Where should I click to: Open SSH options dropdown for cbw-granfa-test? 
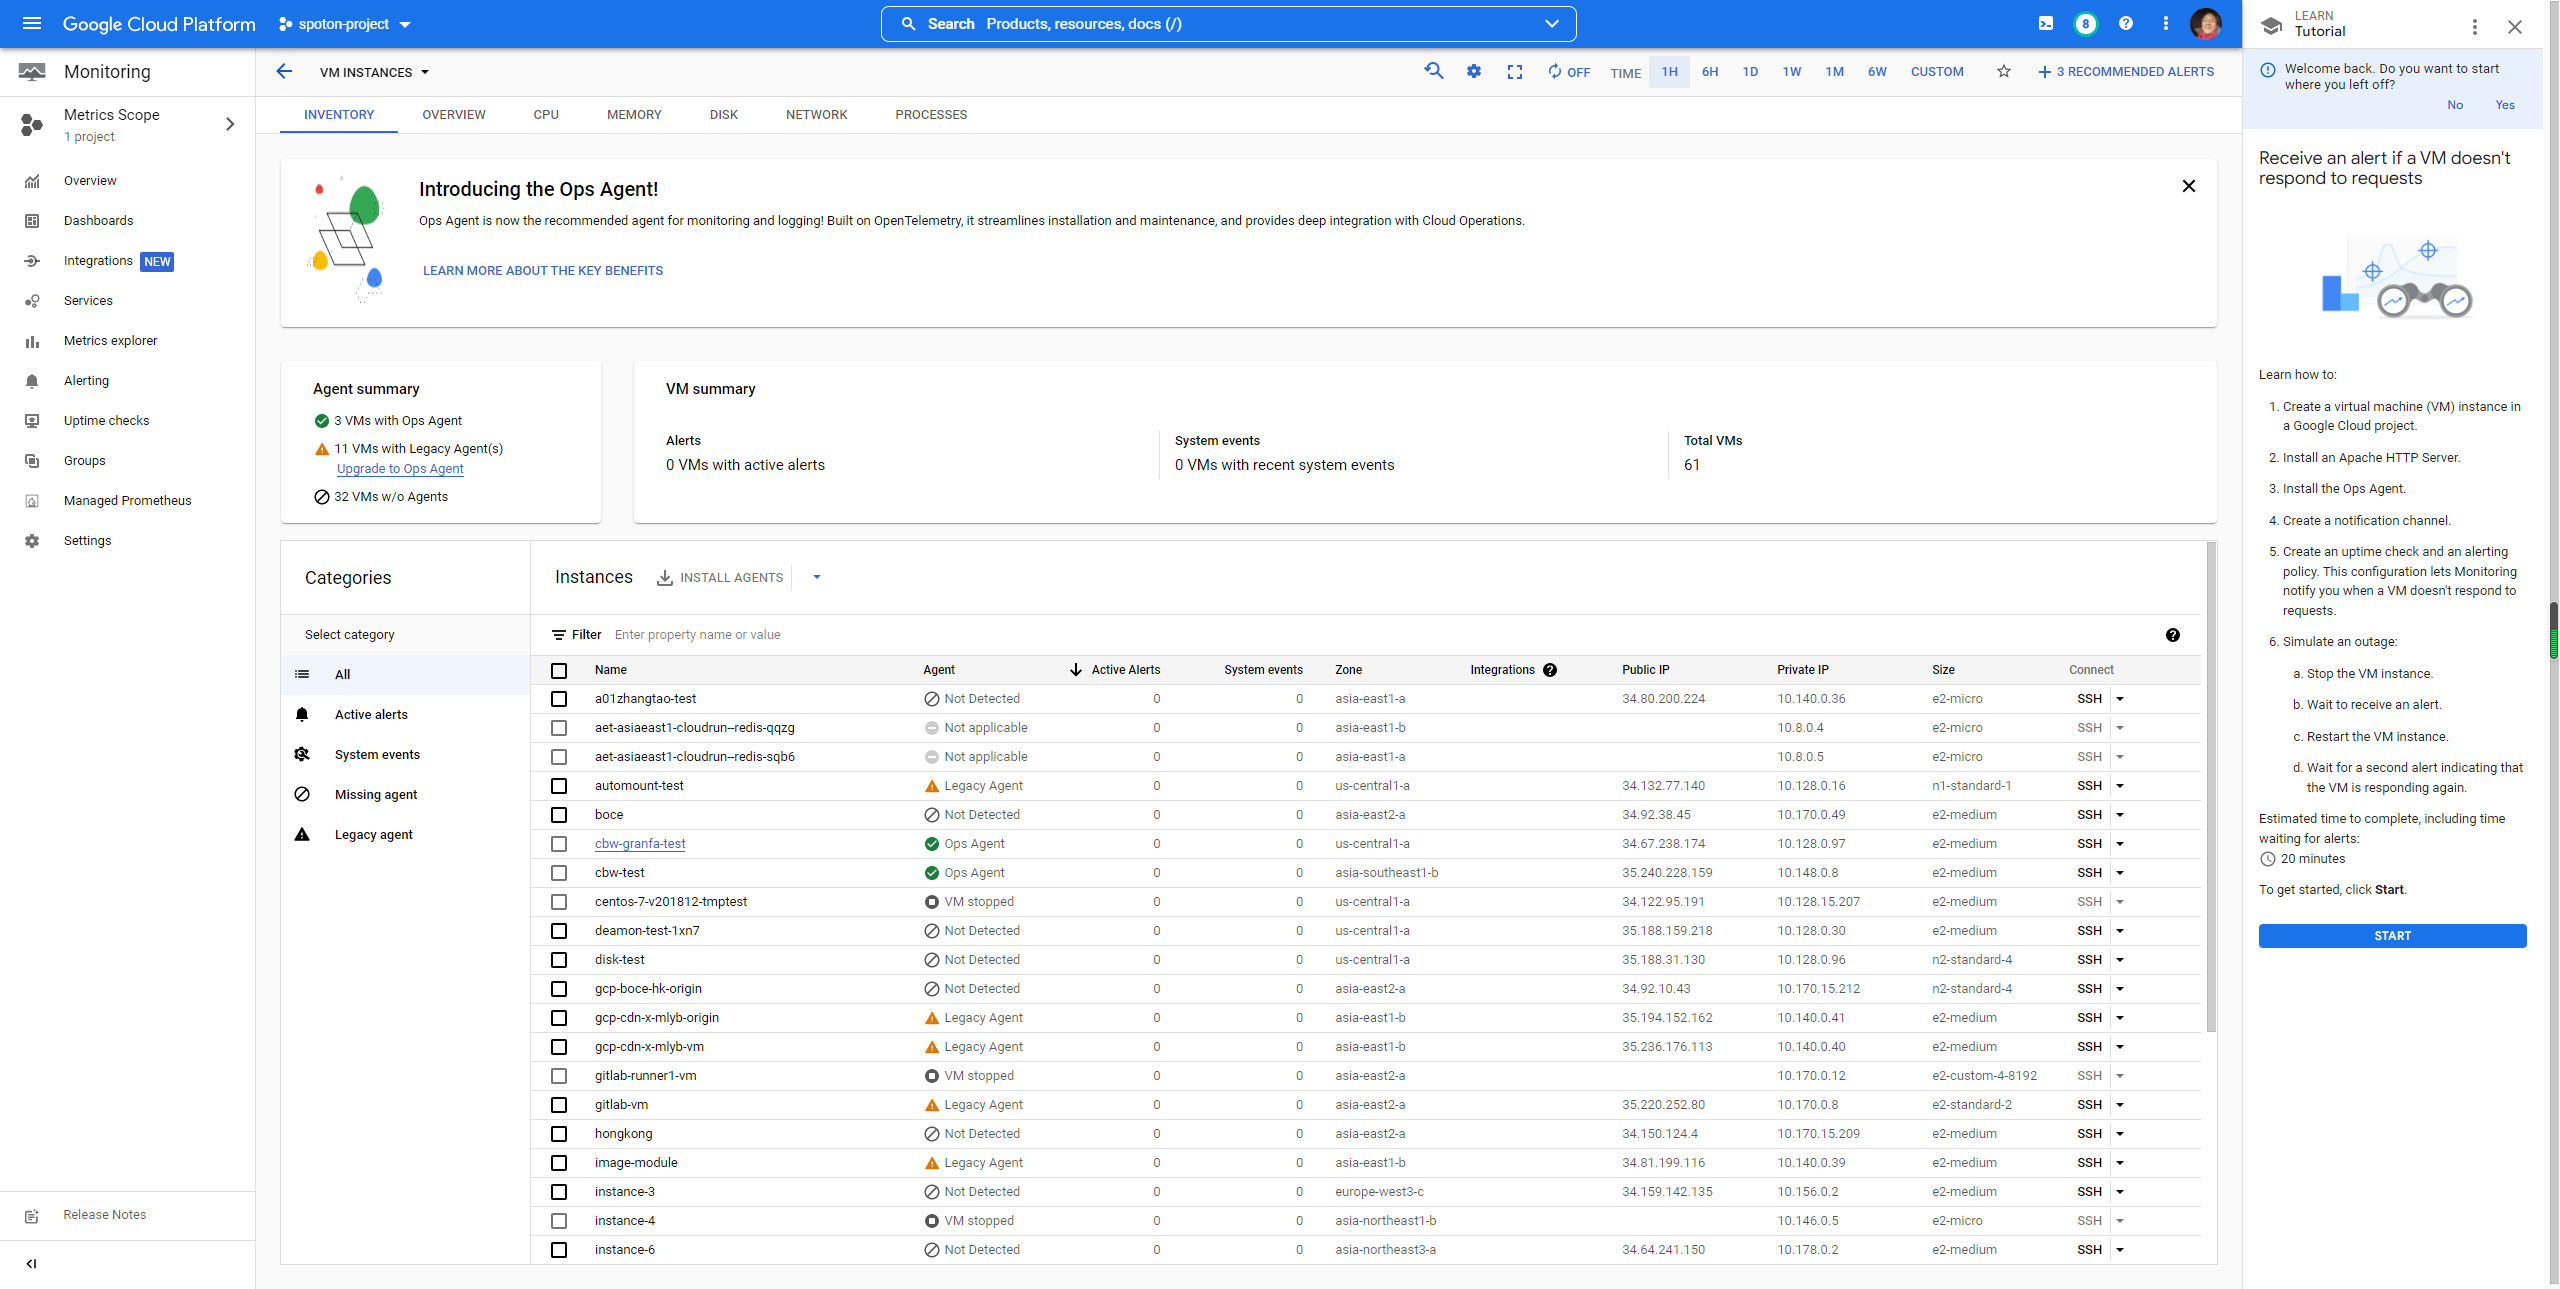coord(2119,844)
